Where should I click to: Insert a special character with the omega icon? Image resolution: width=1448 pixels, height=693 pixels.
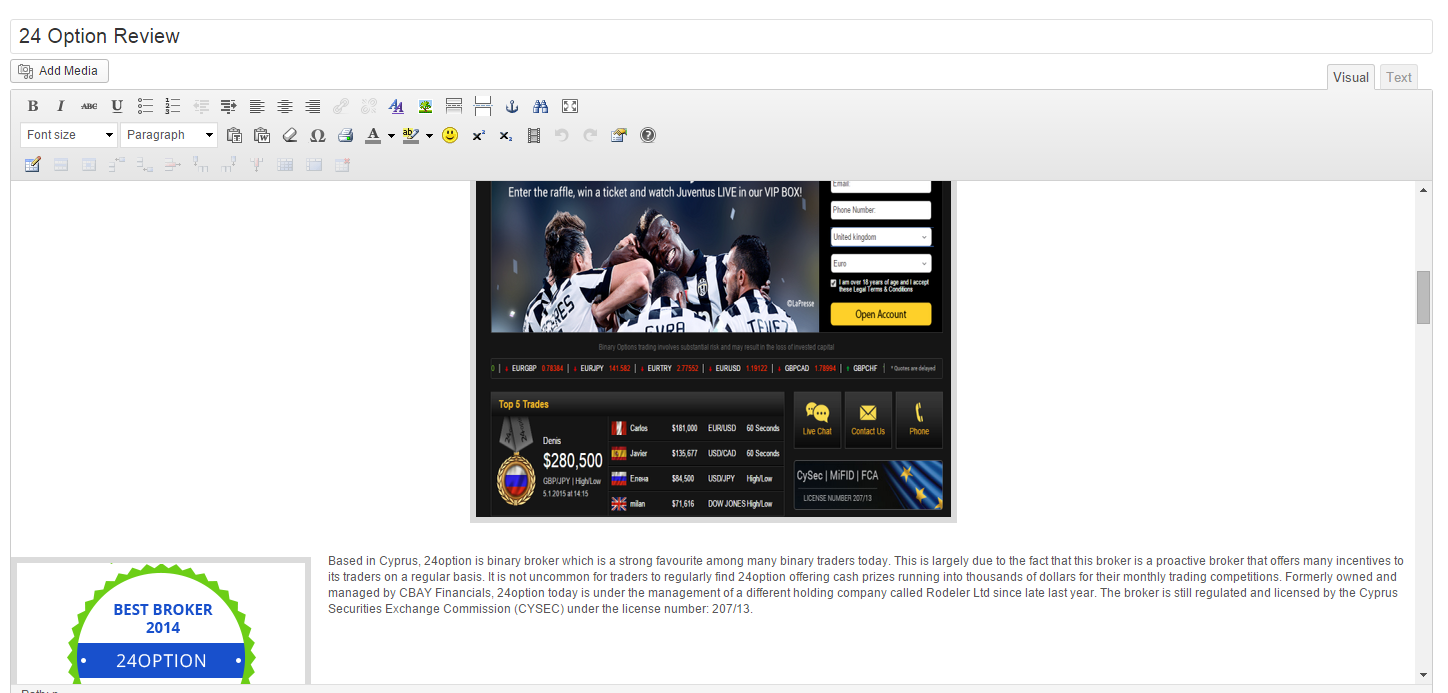click(318, 135)
